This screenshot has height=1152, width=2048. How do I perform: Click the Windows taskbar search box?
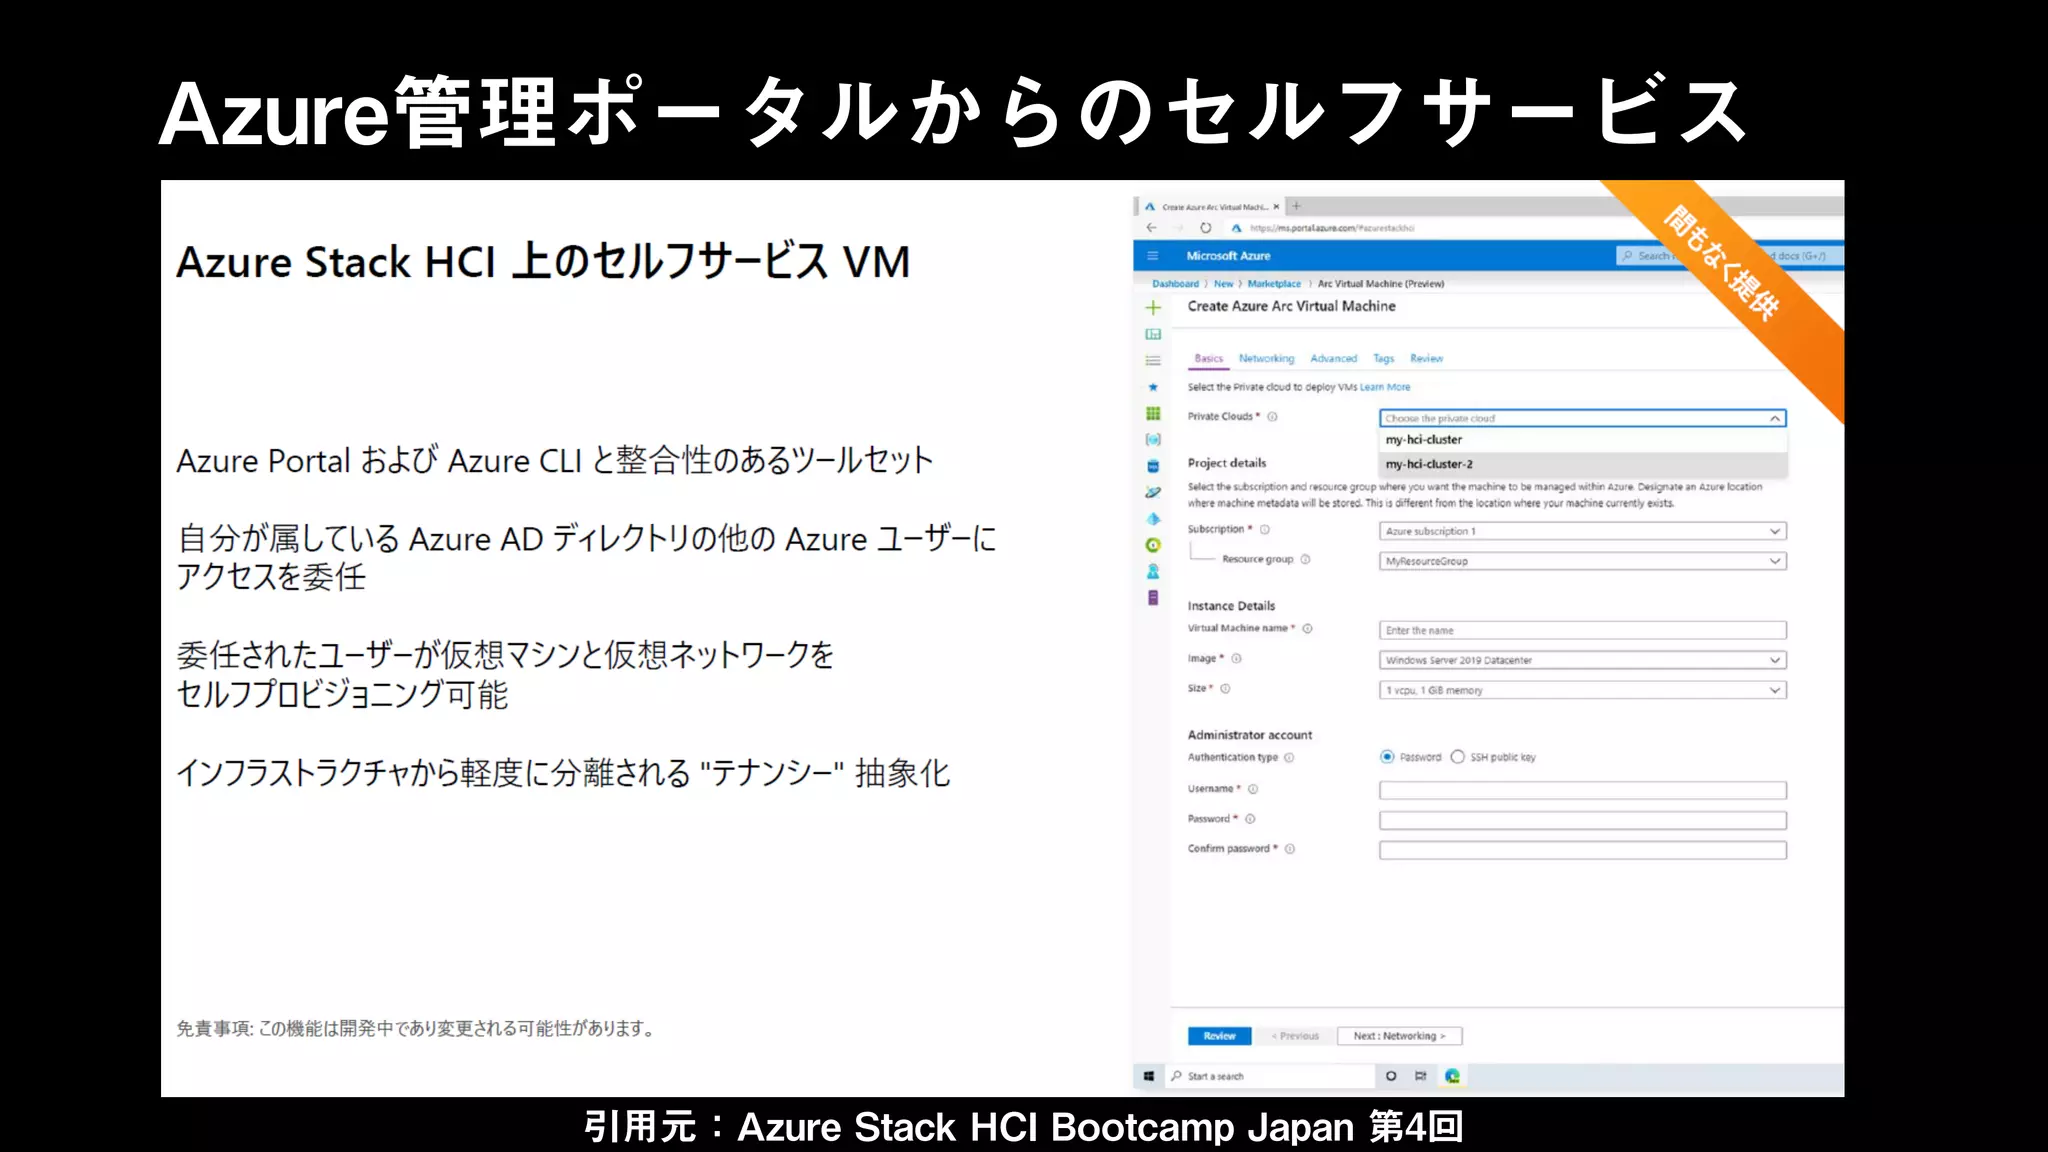pyautogui.click(x=1270, y=1076)
